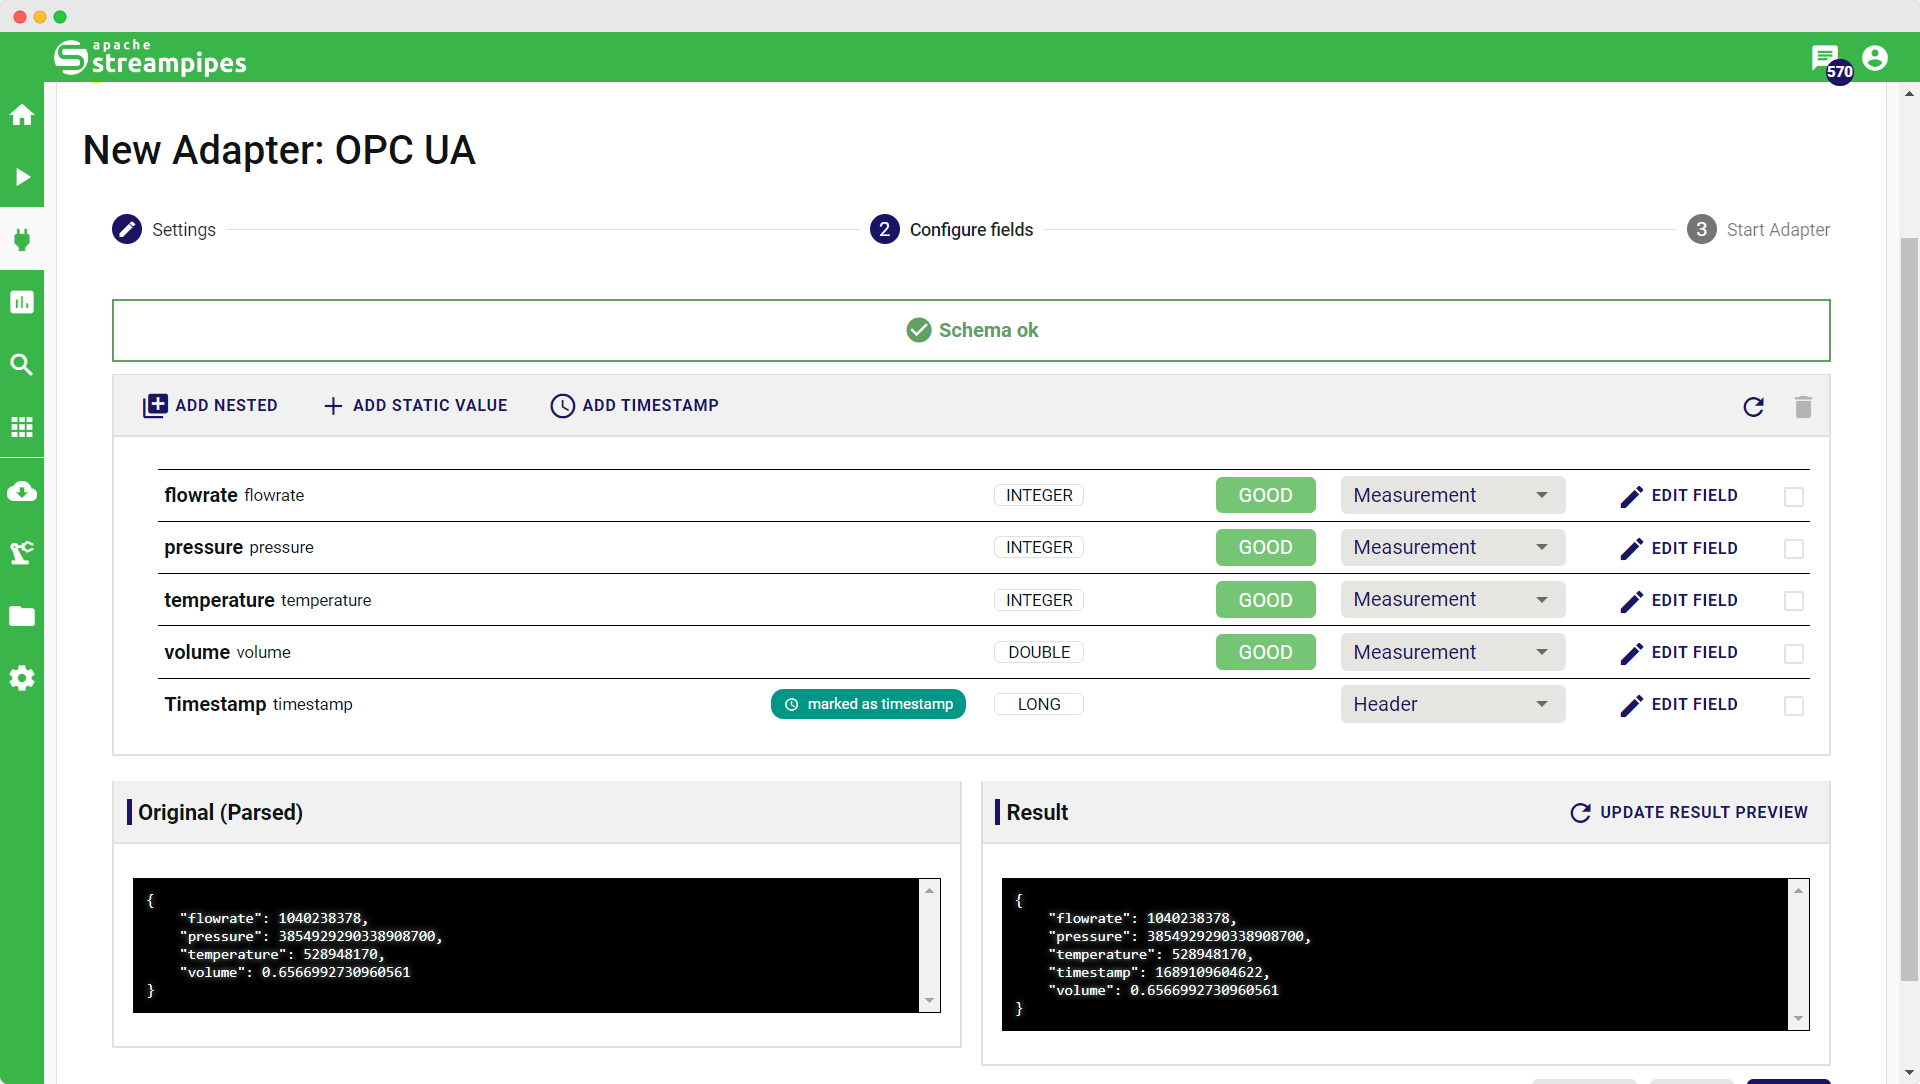
Task: Open the configuration gear icon in sidebar
Action: [x=22, y=678]
